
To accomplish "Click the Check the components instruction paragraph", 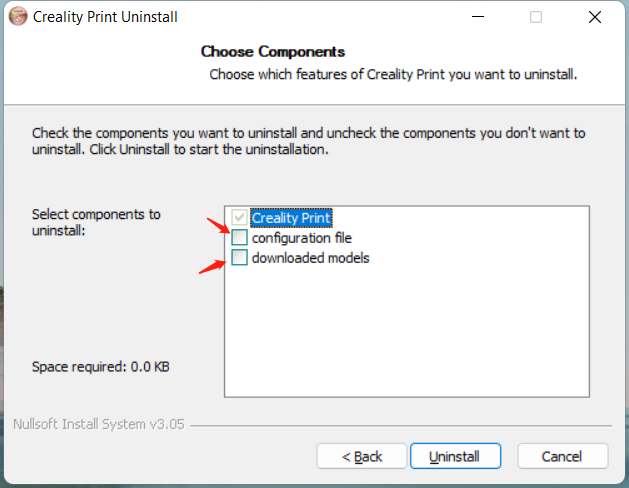I will [x=308, y=141].
